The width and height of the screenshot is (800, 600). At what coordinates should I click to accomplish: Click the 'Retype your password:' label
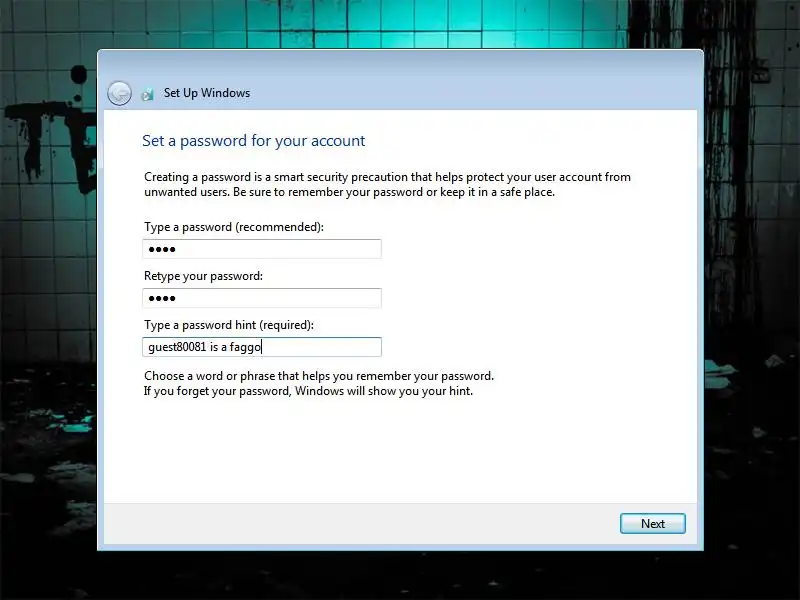click(x=203, y=276)
